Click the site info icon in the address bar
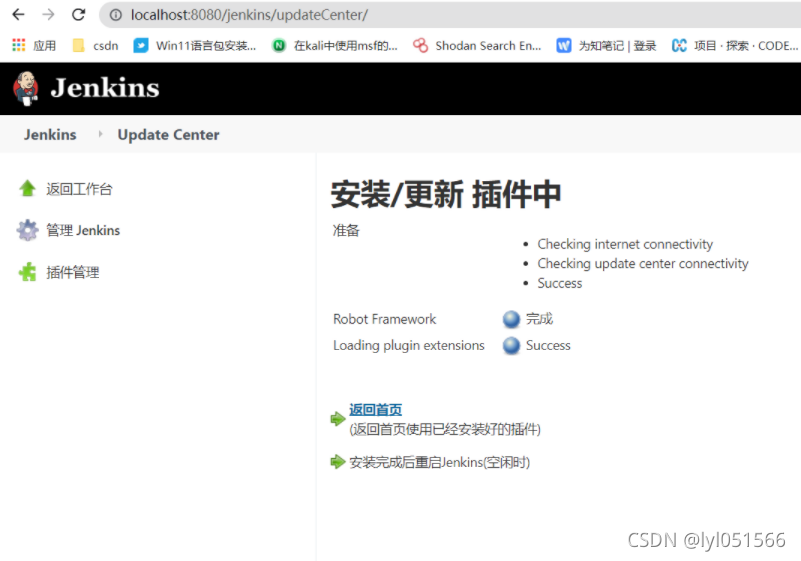Screen dimensions: 801x561 (x=116, y=15)
